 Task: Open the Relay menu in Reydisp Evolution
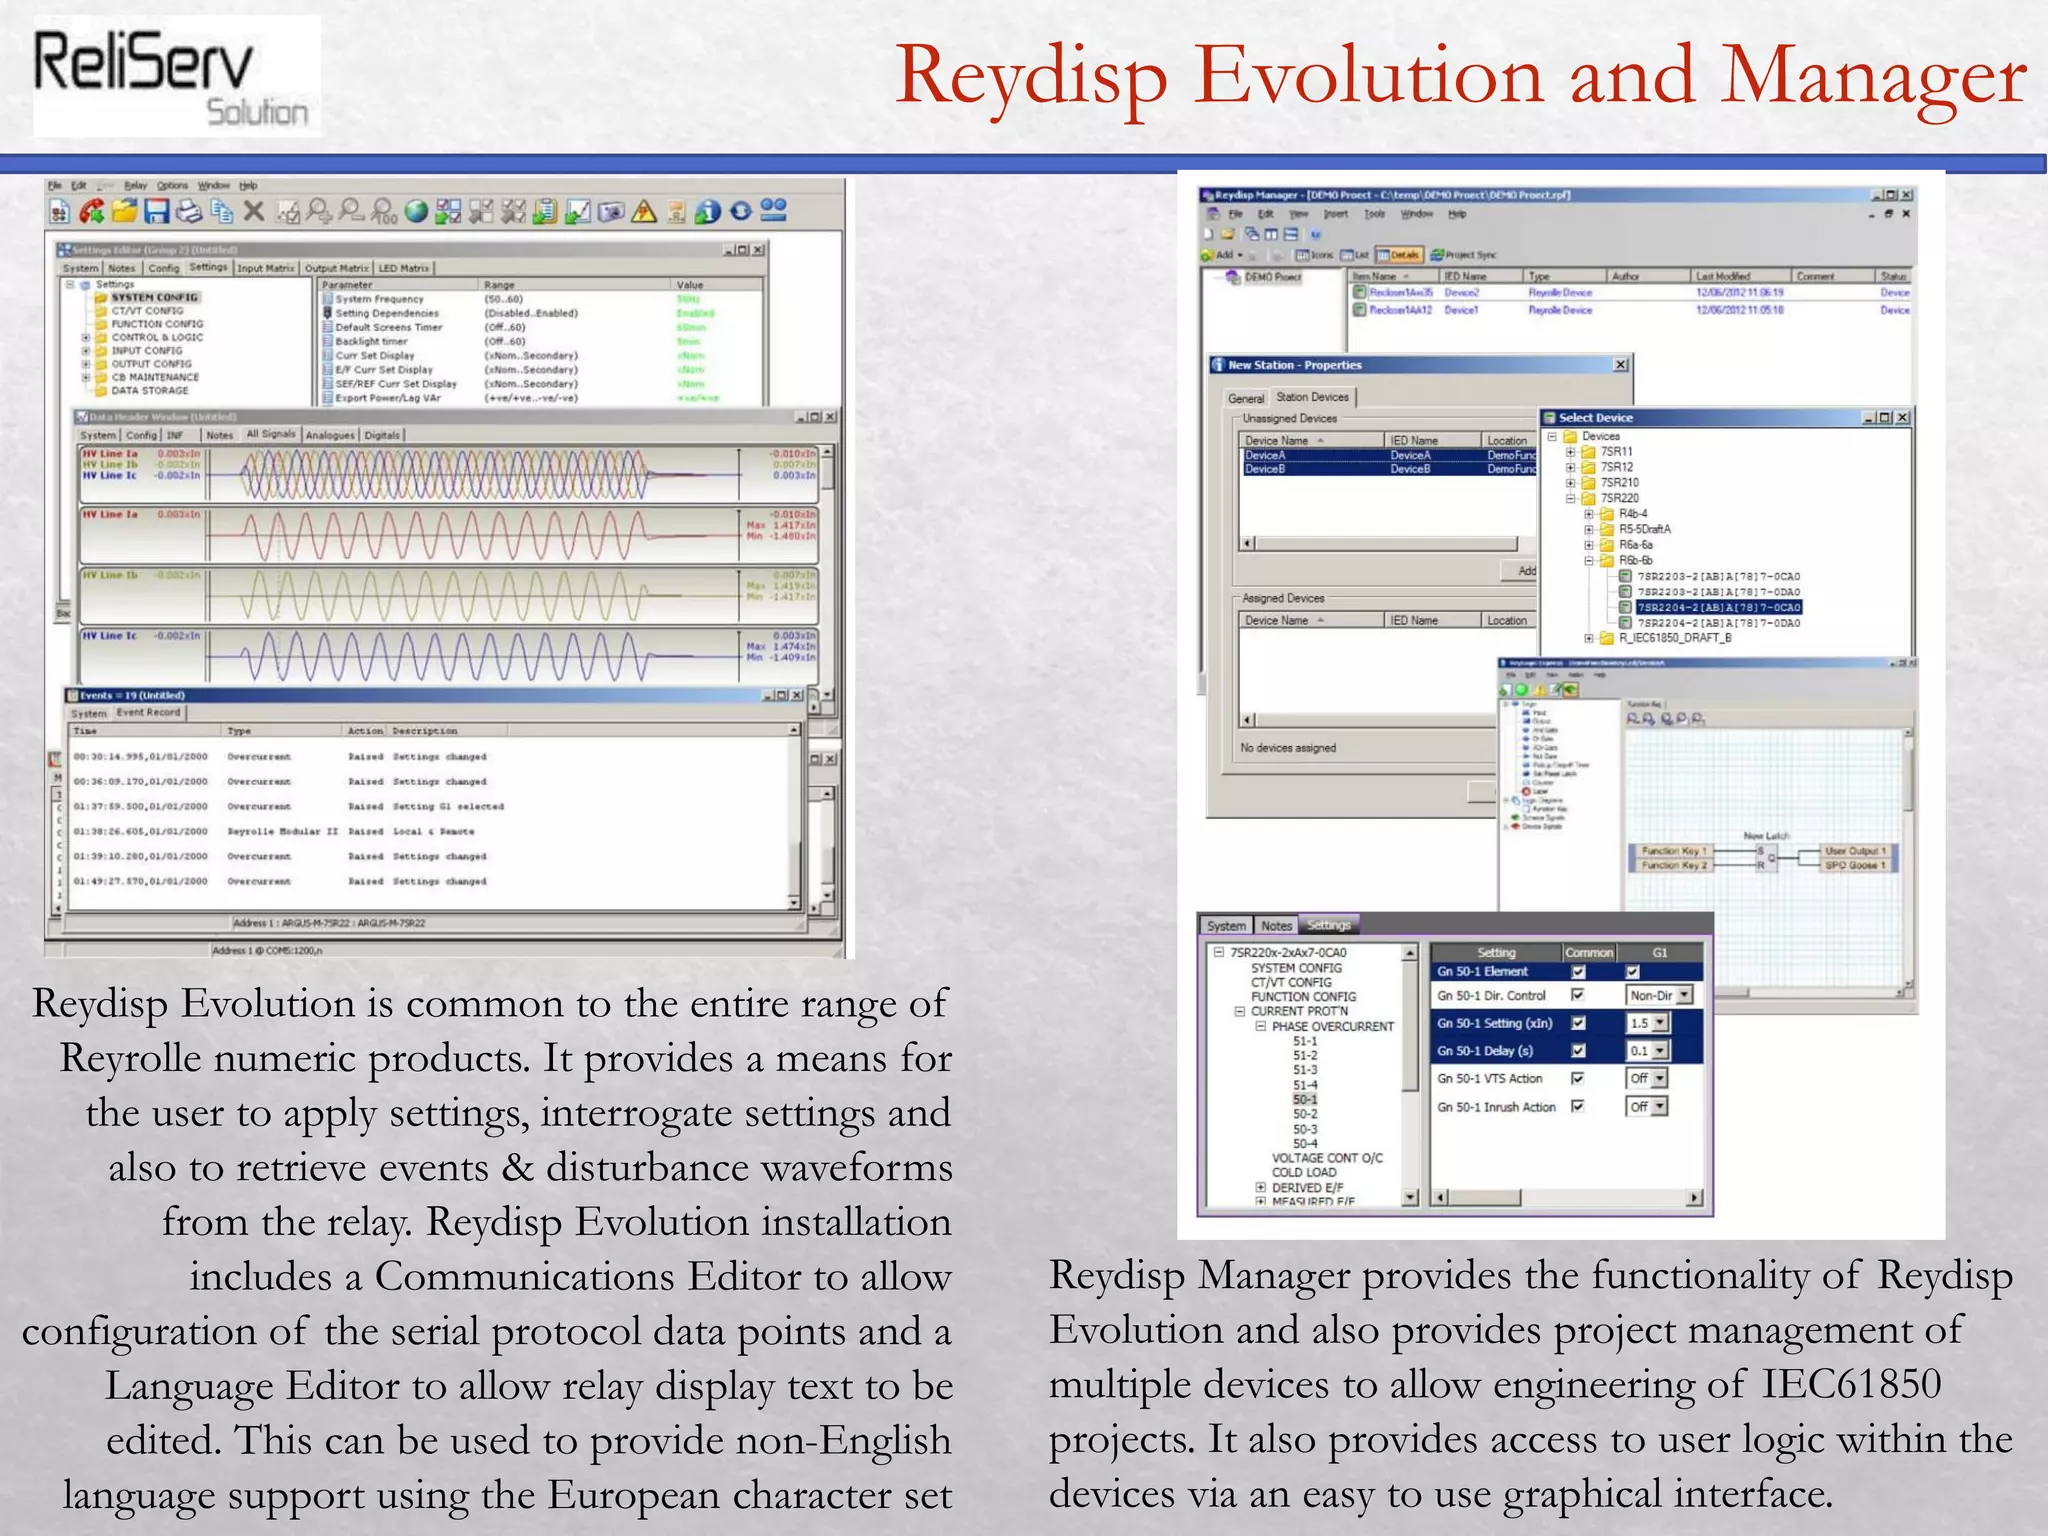135,185
